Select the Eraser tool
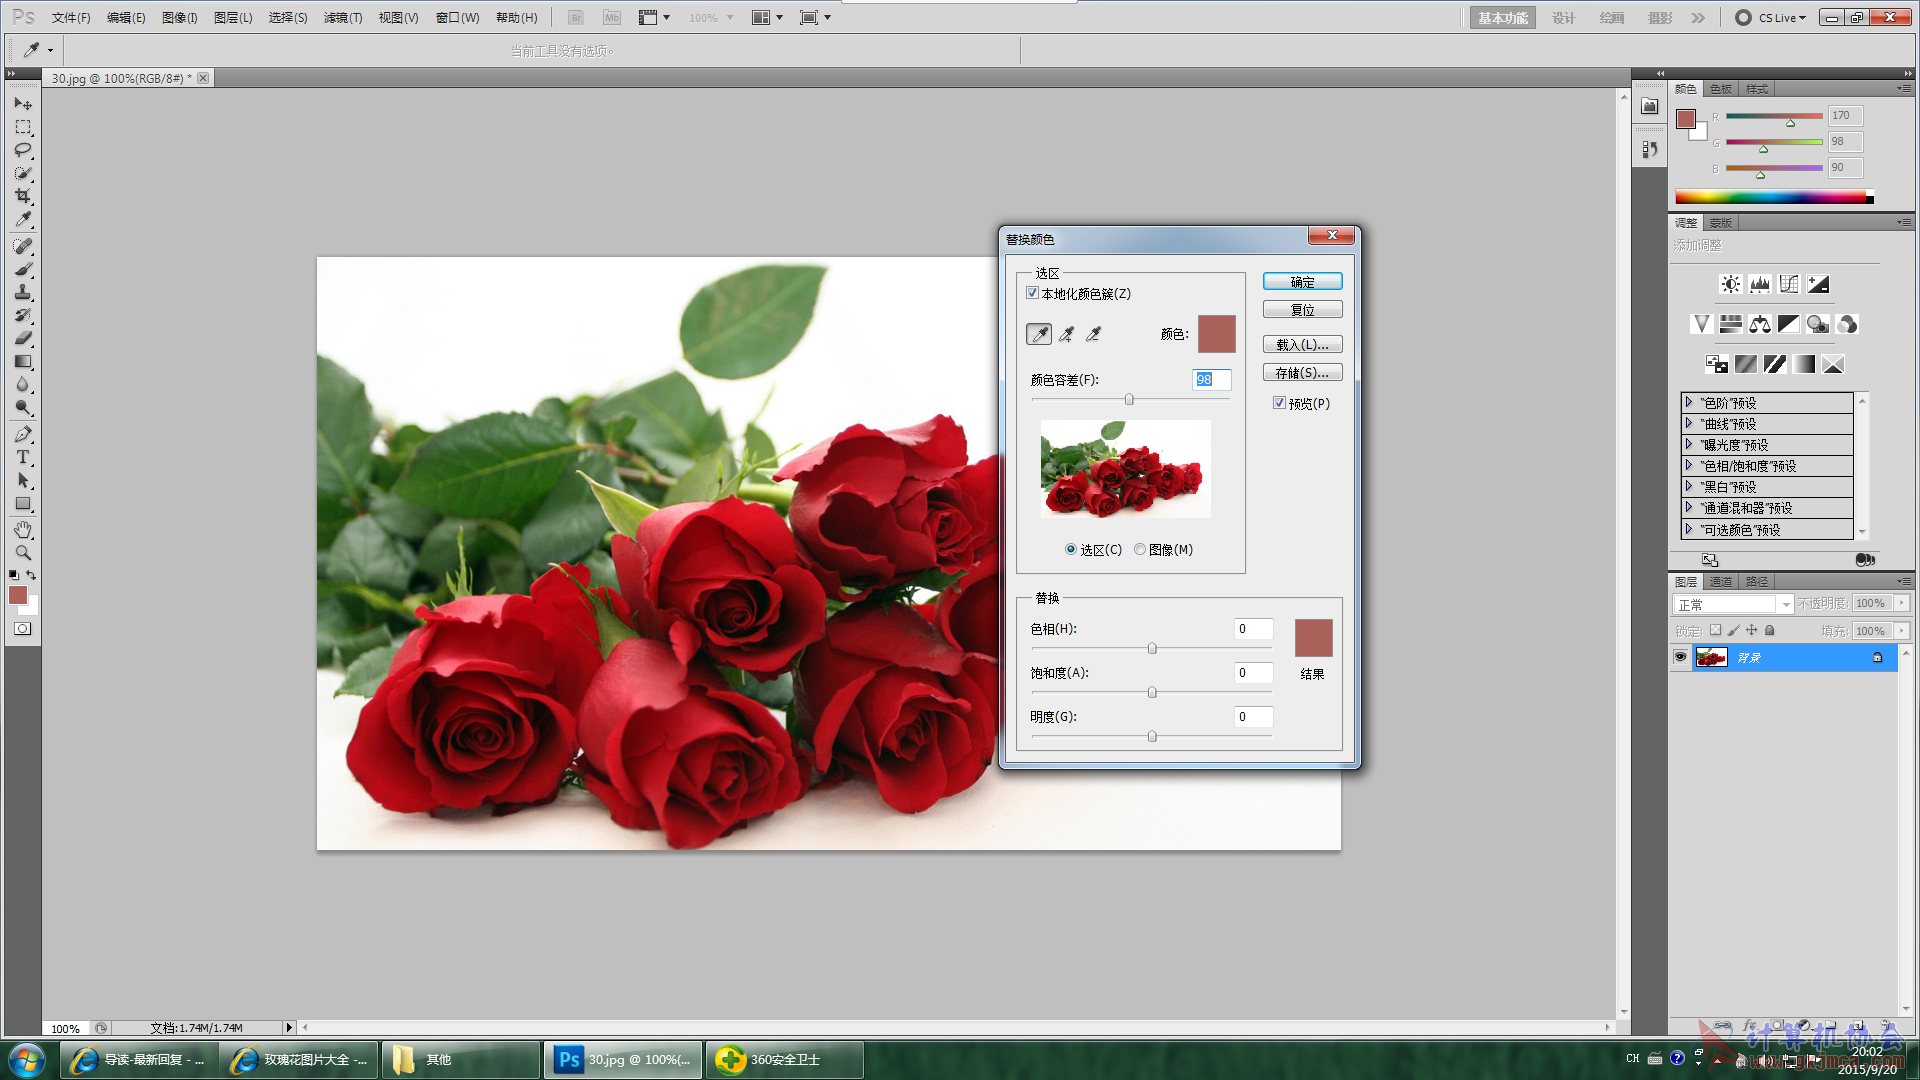Image resolution: width=1920 pixels, height=1080 pixels. (x=22, y=338)
